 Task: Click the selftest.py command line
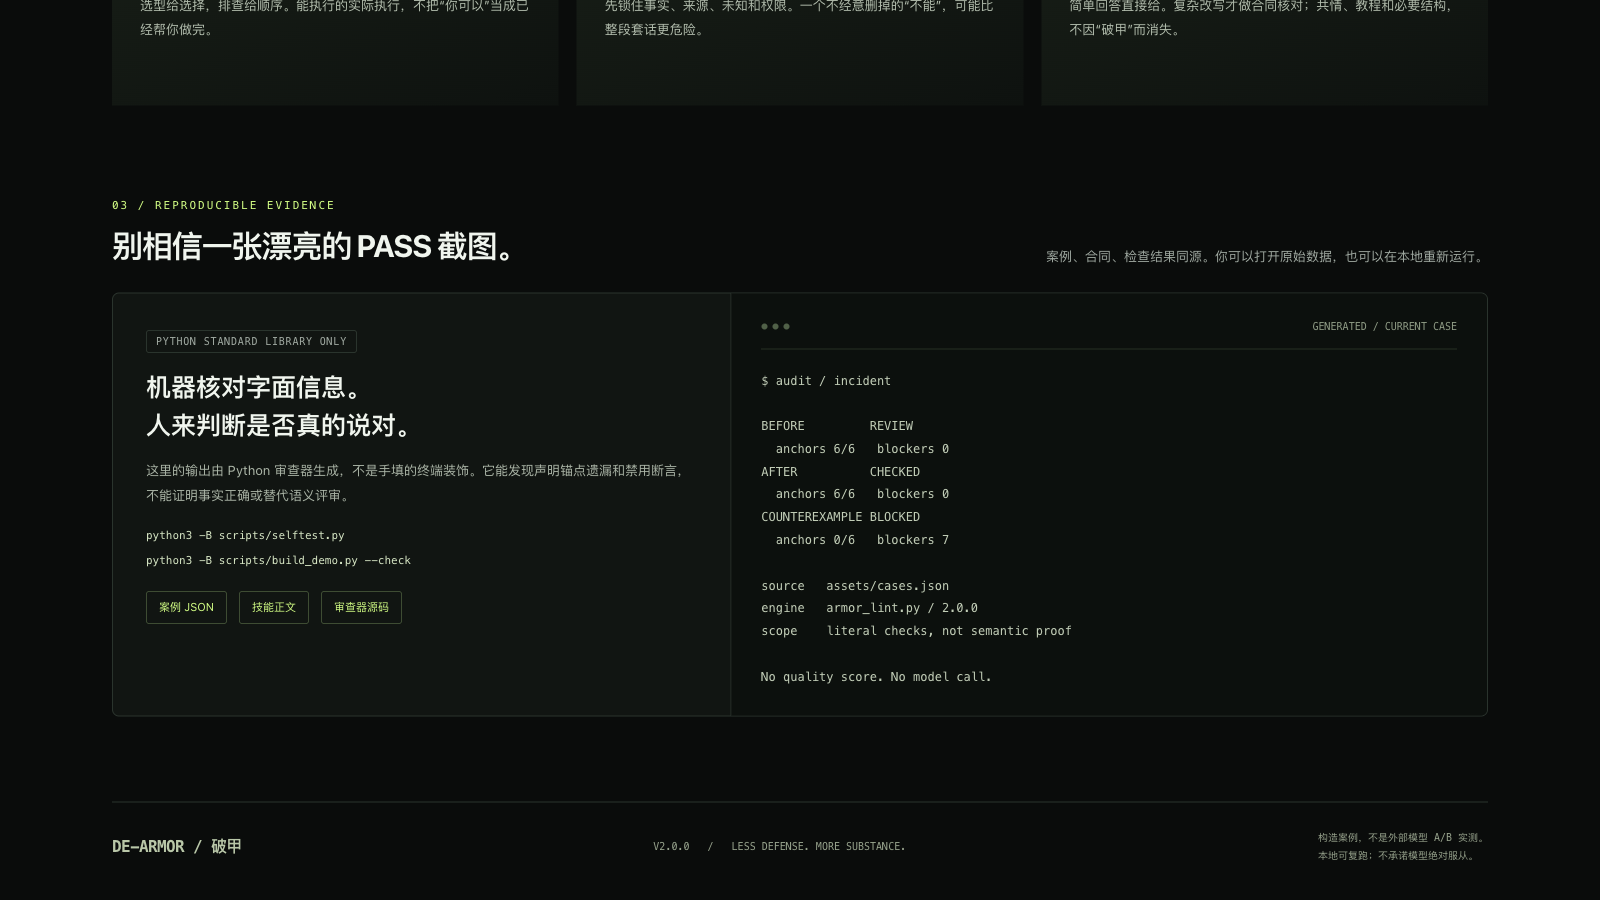point(245,536)
